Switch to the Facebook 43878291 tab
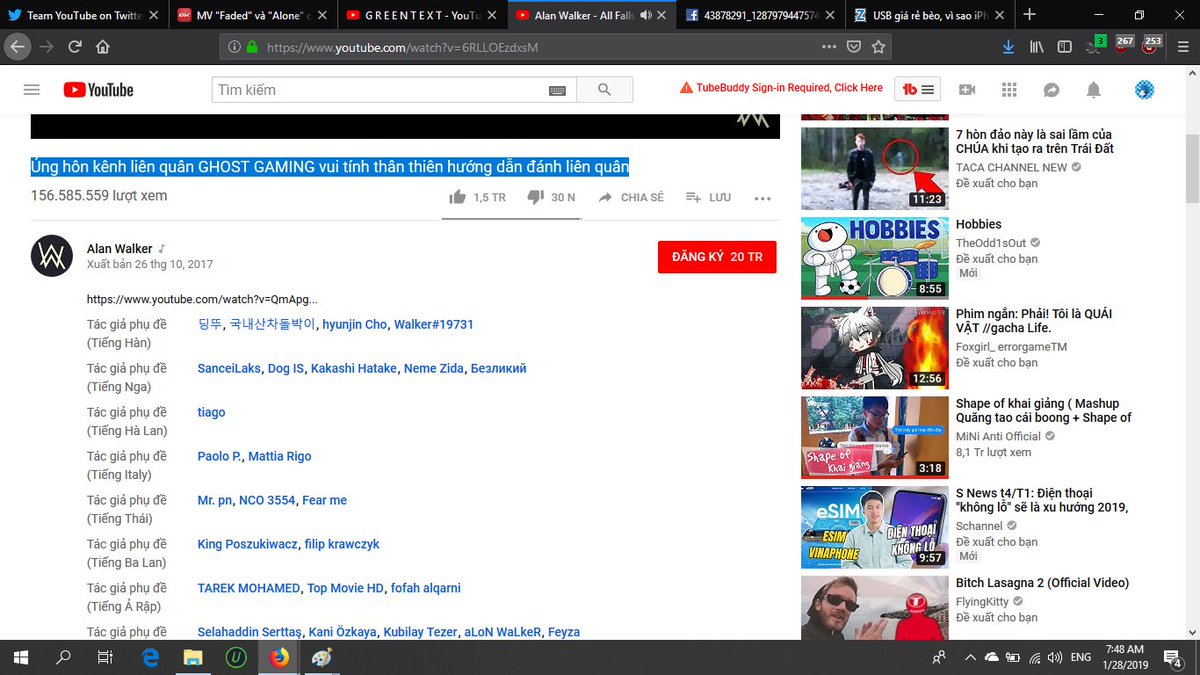 (760, 15)
